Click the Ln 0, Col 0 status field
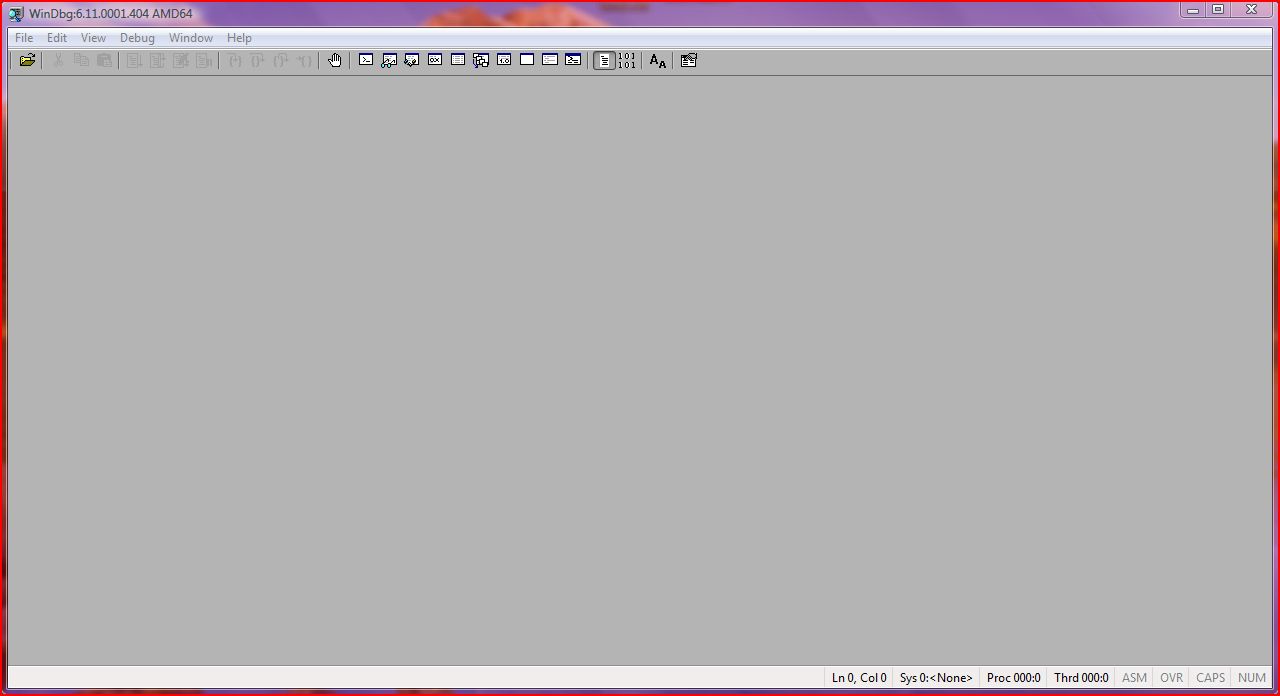 pyautogui.click(x=859, y=678)
